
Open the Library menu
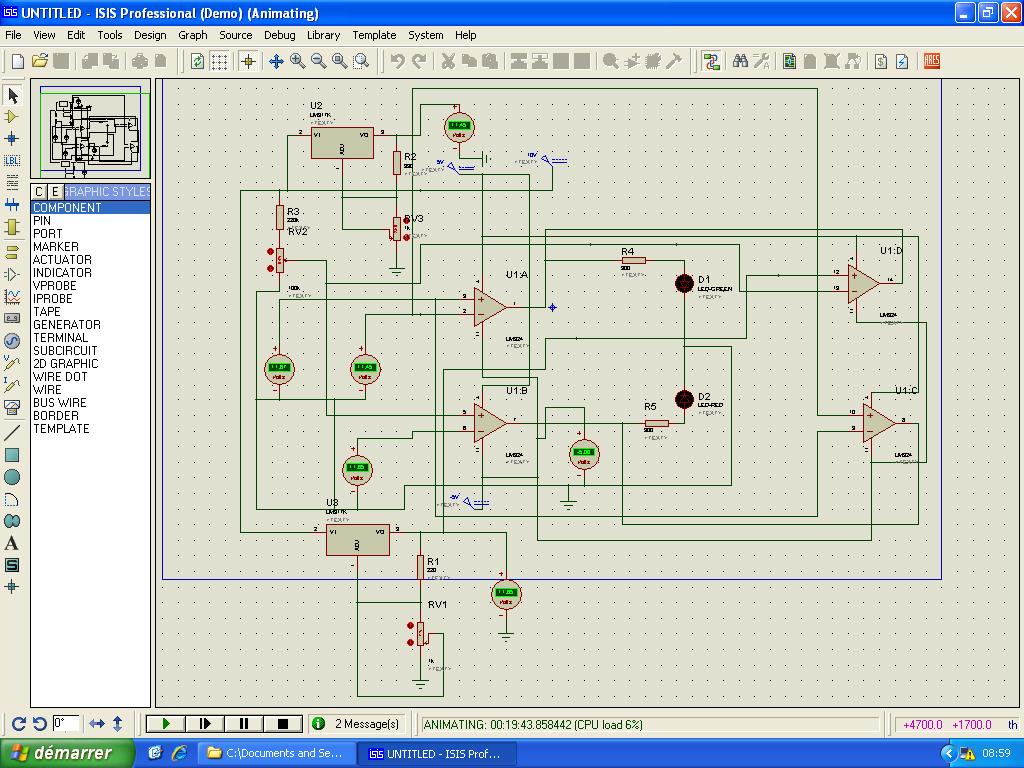[x=323, y=35]
